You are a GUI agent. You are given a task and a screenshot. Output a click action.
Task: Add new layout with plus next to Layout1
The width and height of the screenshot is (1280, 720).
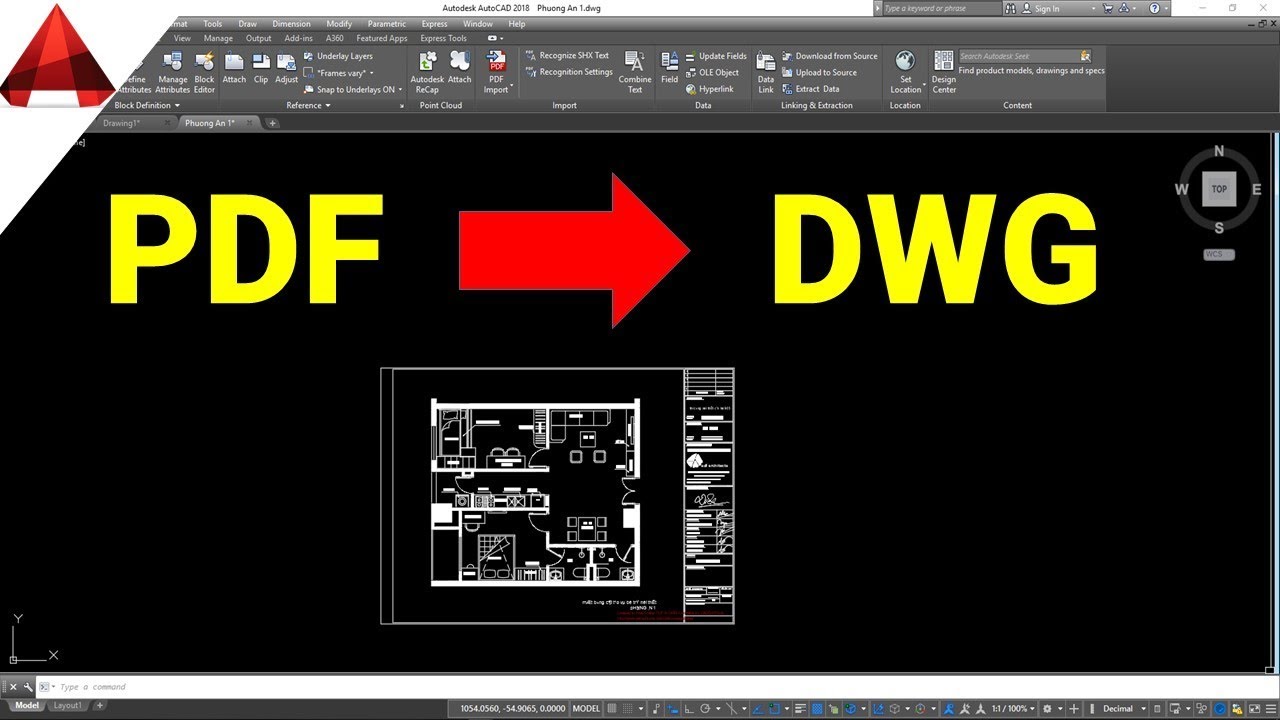(100, 706)
